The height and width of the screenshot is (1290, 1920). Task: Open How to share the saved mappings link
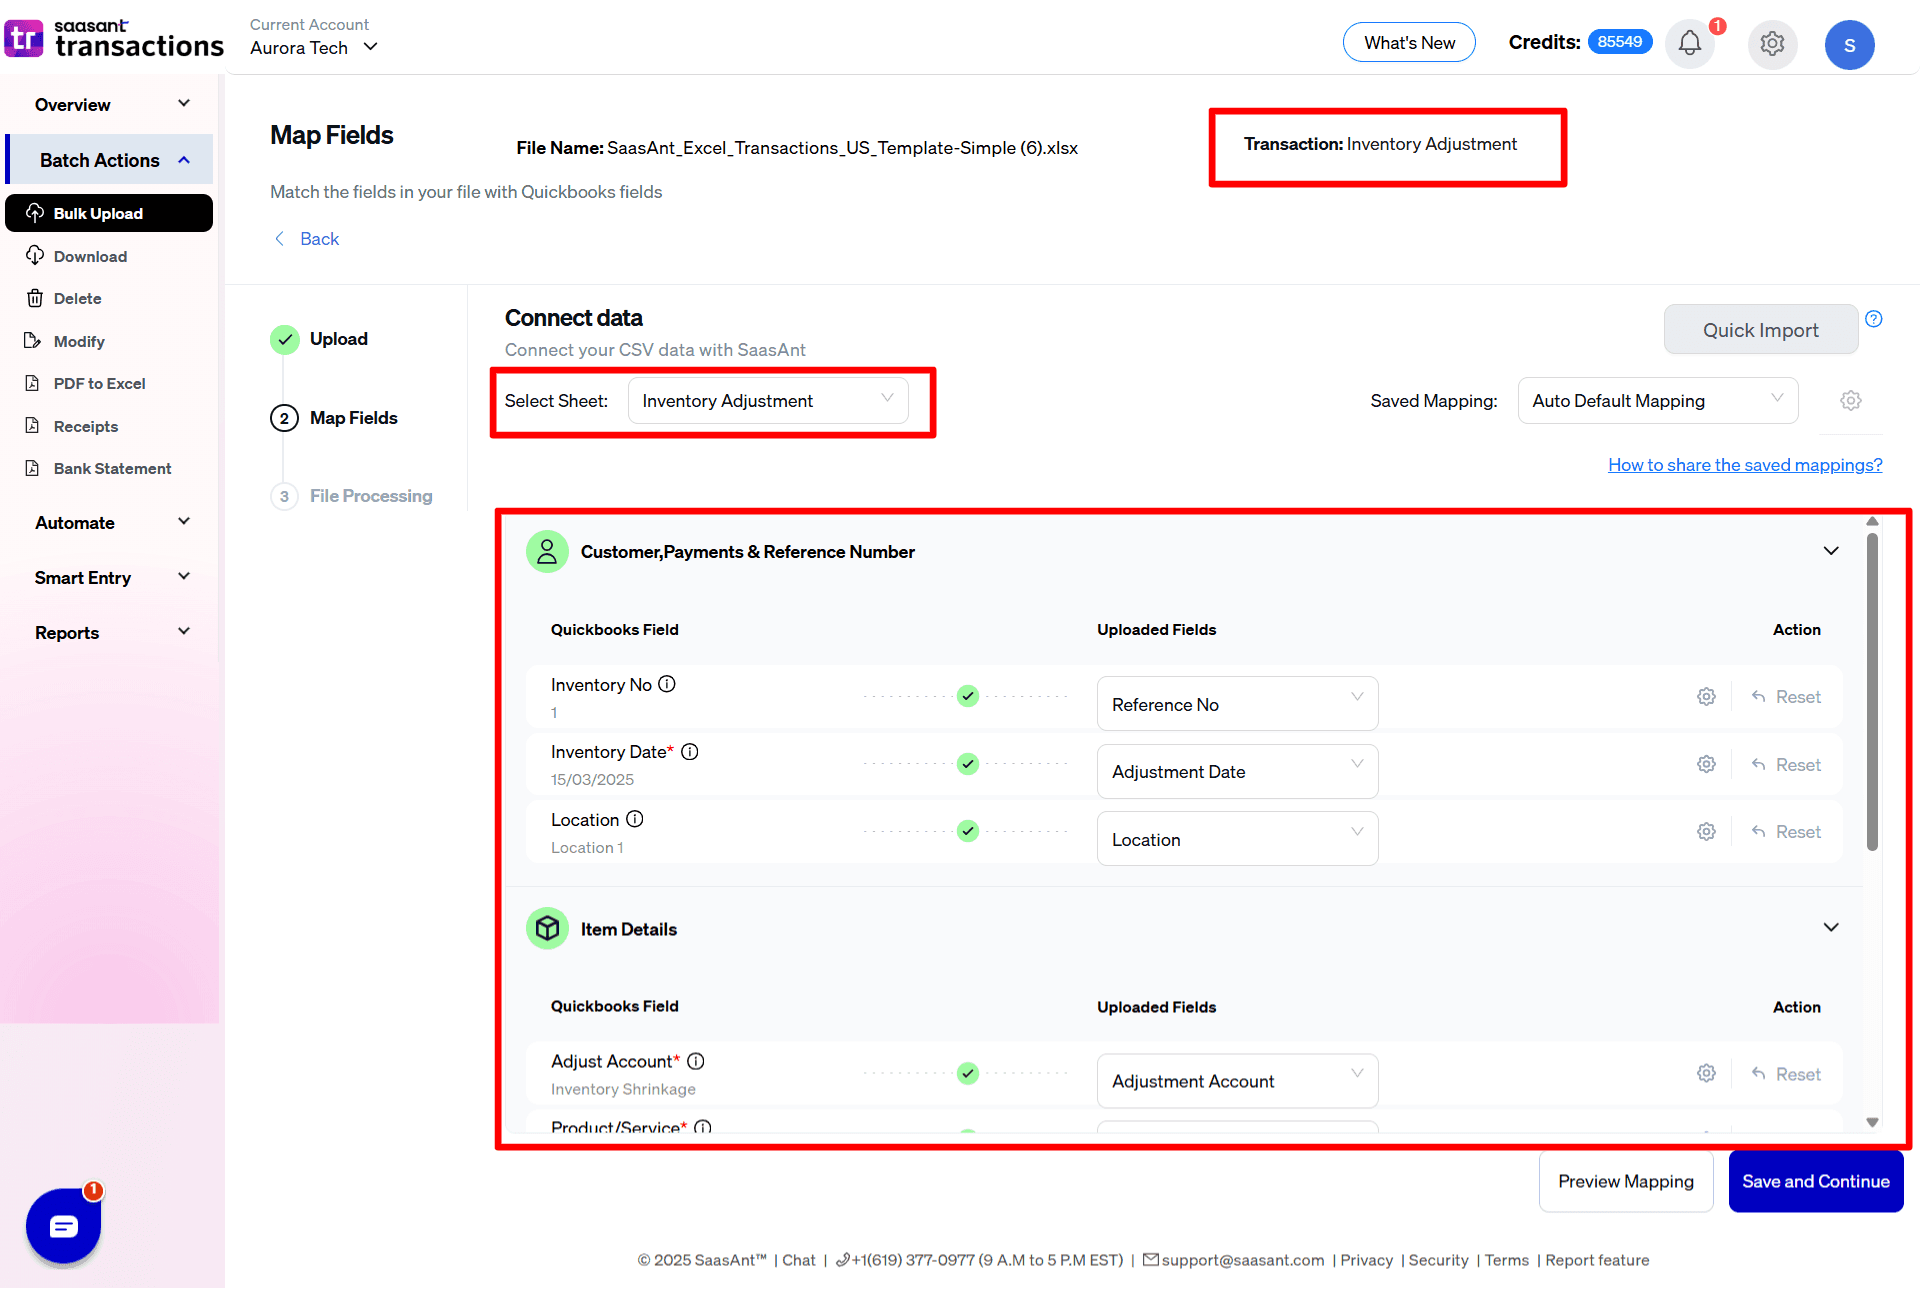(x=1745, y=465)
